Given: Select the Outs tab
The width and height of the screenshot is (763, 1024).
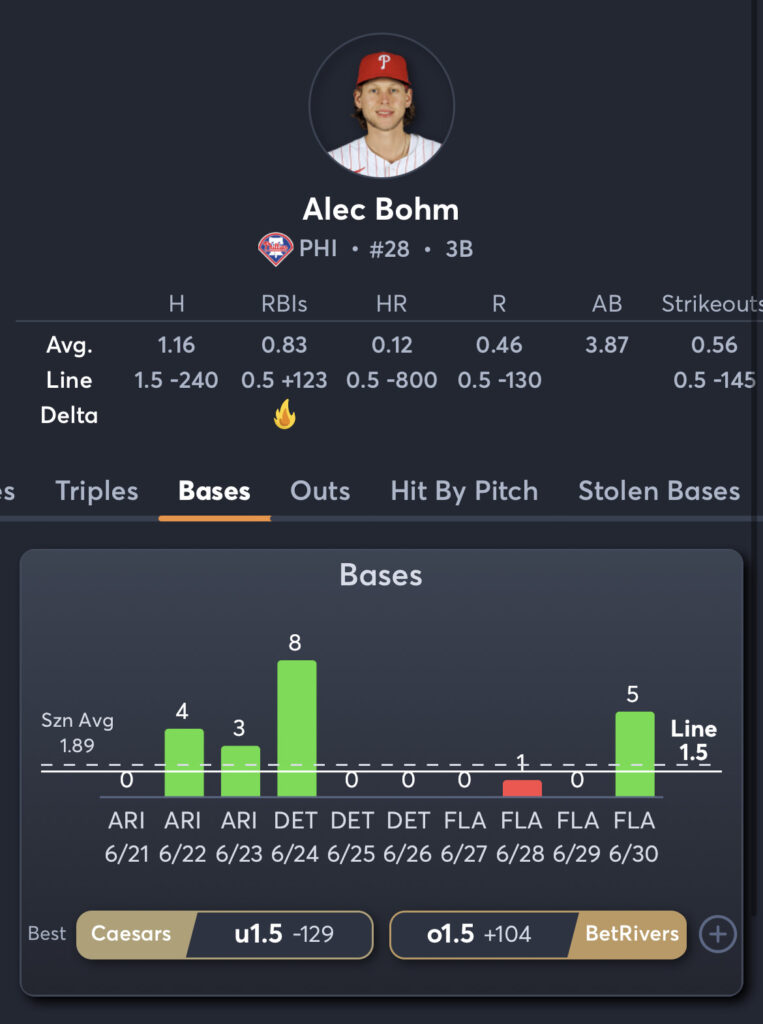Looking at the screenshot, I should pos(318,491).
